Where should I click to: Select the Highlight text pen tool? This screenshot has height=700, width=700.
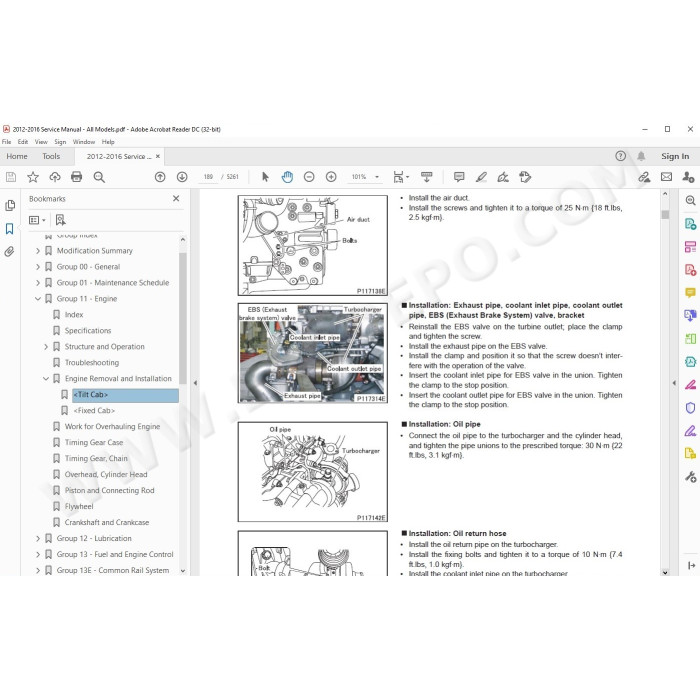click(481, 177)
